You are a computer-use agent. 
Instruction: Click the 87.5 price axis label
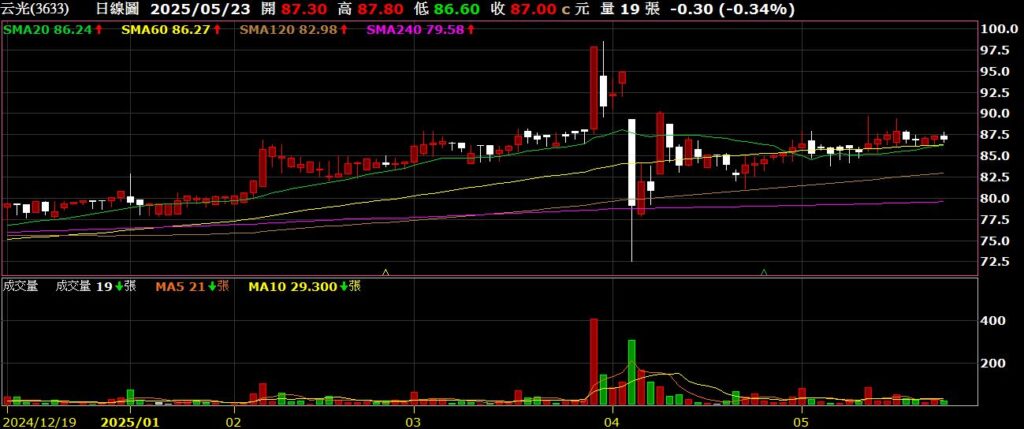click(995, 135)
